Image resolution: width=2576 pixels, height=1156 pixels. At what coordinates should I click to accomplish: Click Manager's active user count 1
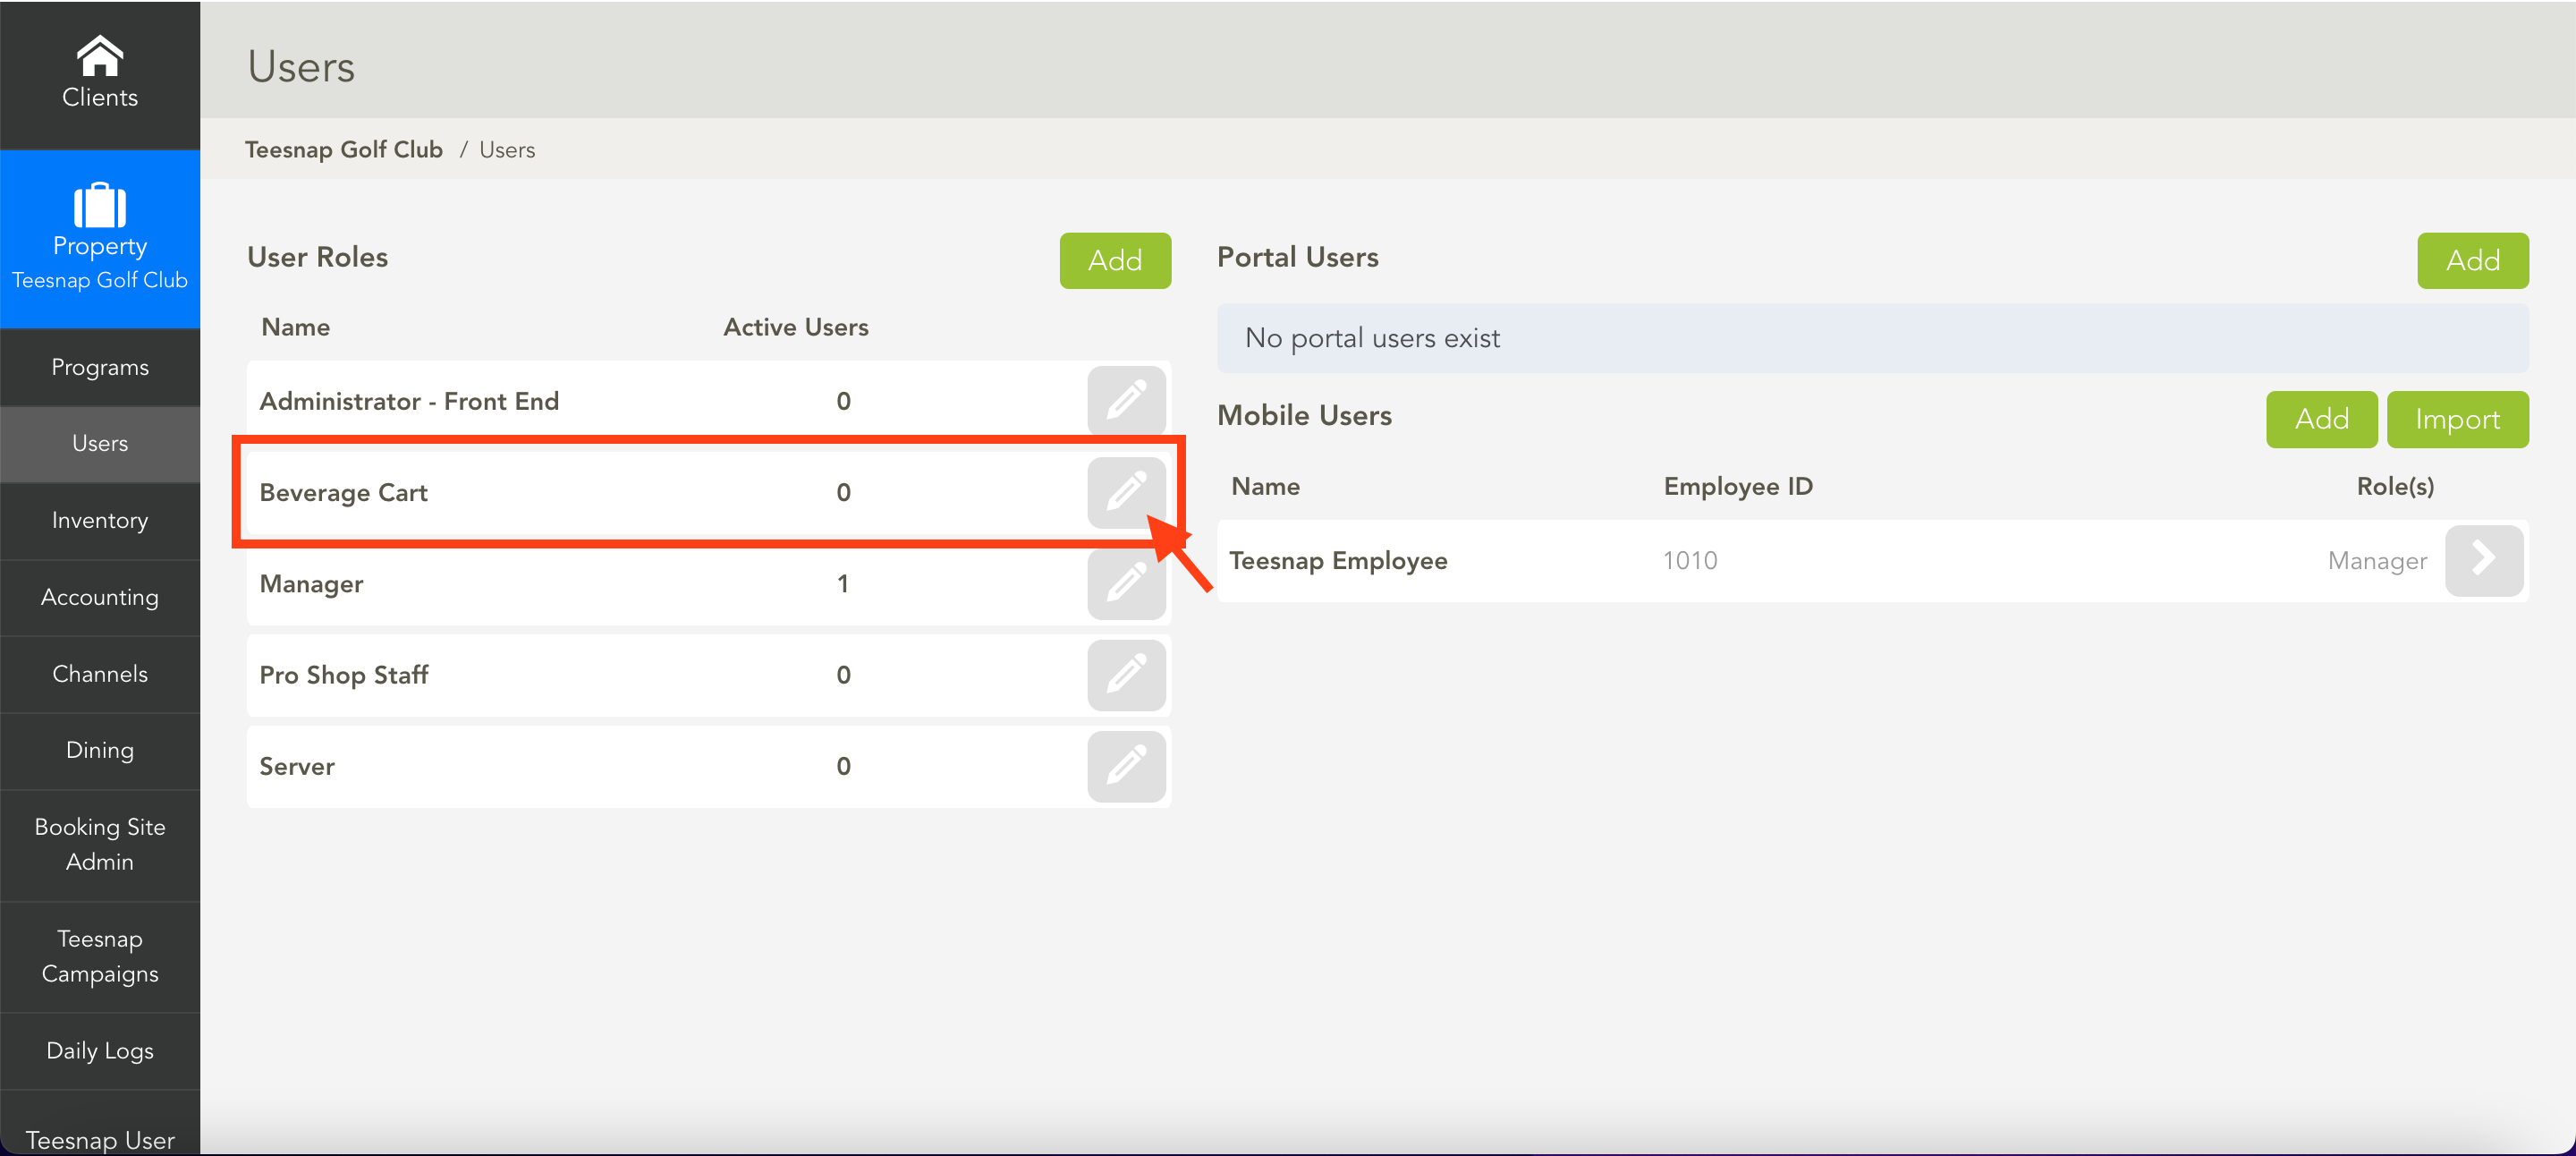click(x=843, y=583)
